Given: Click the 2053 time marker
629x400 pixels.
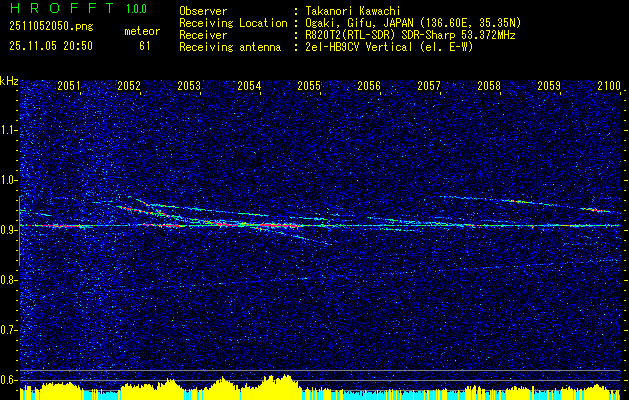Looking at the screenshot, I should pos(189,86).
